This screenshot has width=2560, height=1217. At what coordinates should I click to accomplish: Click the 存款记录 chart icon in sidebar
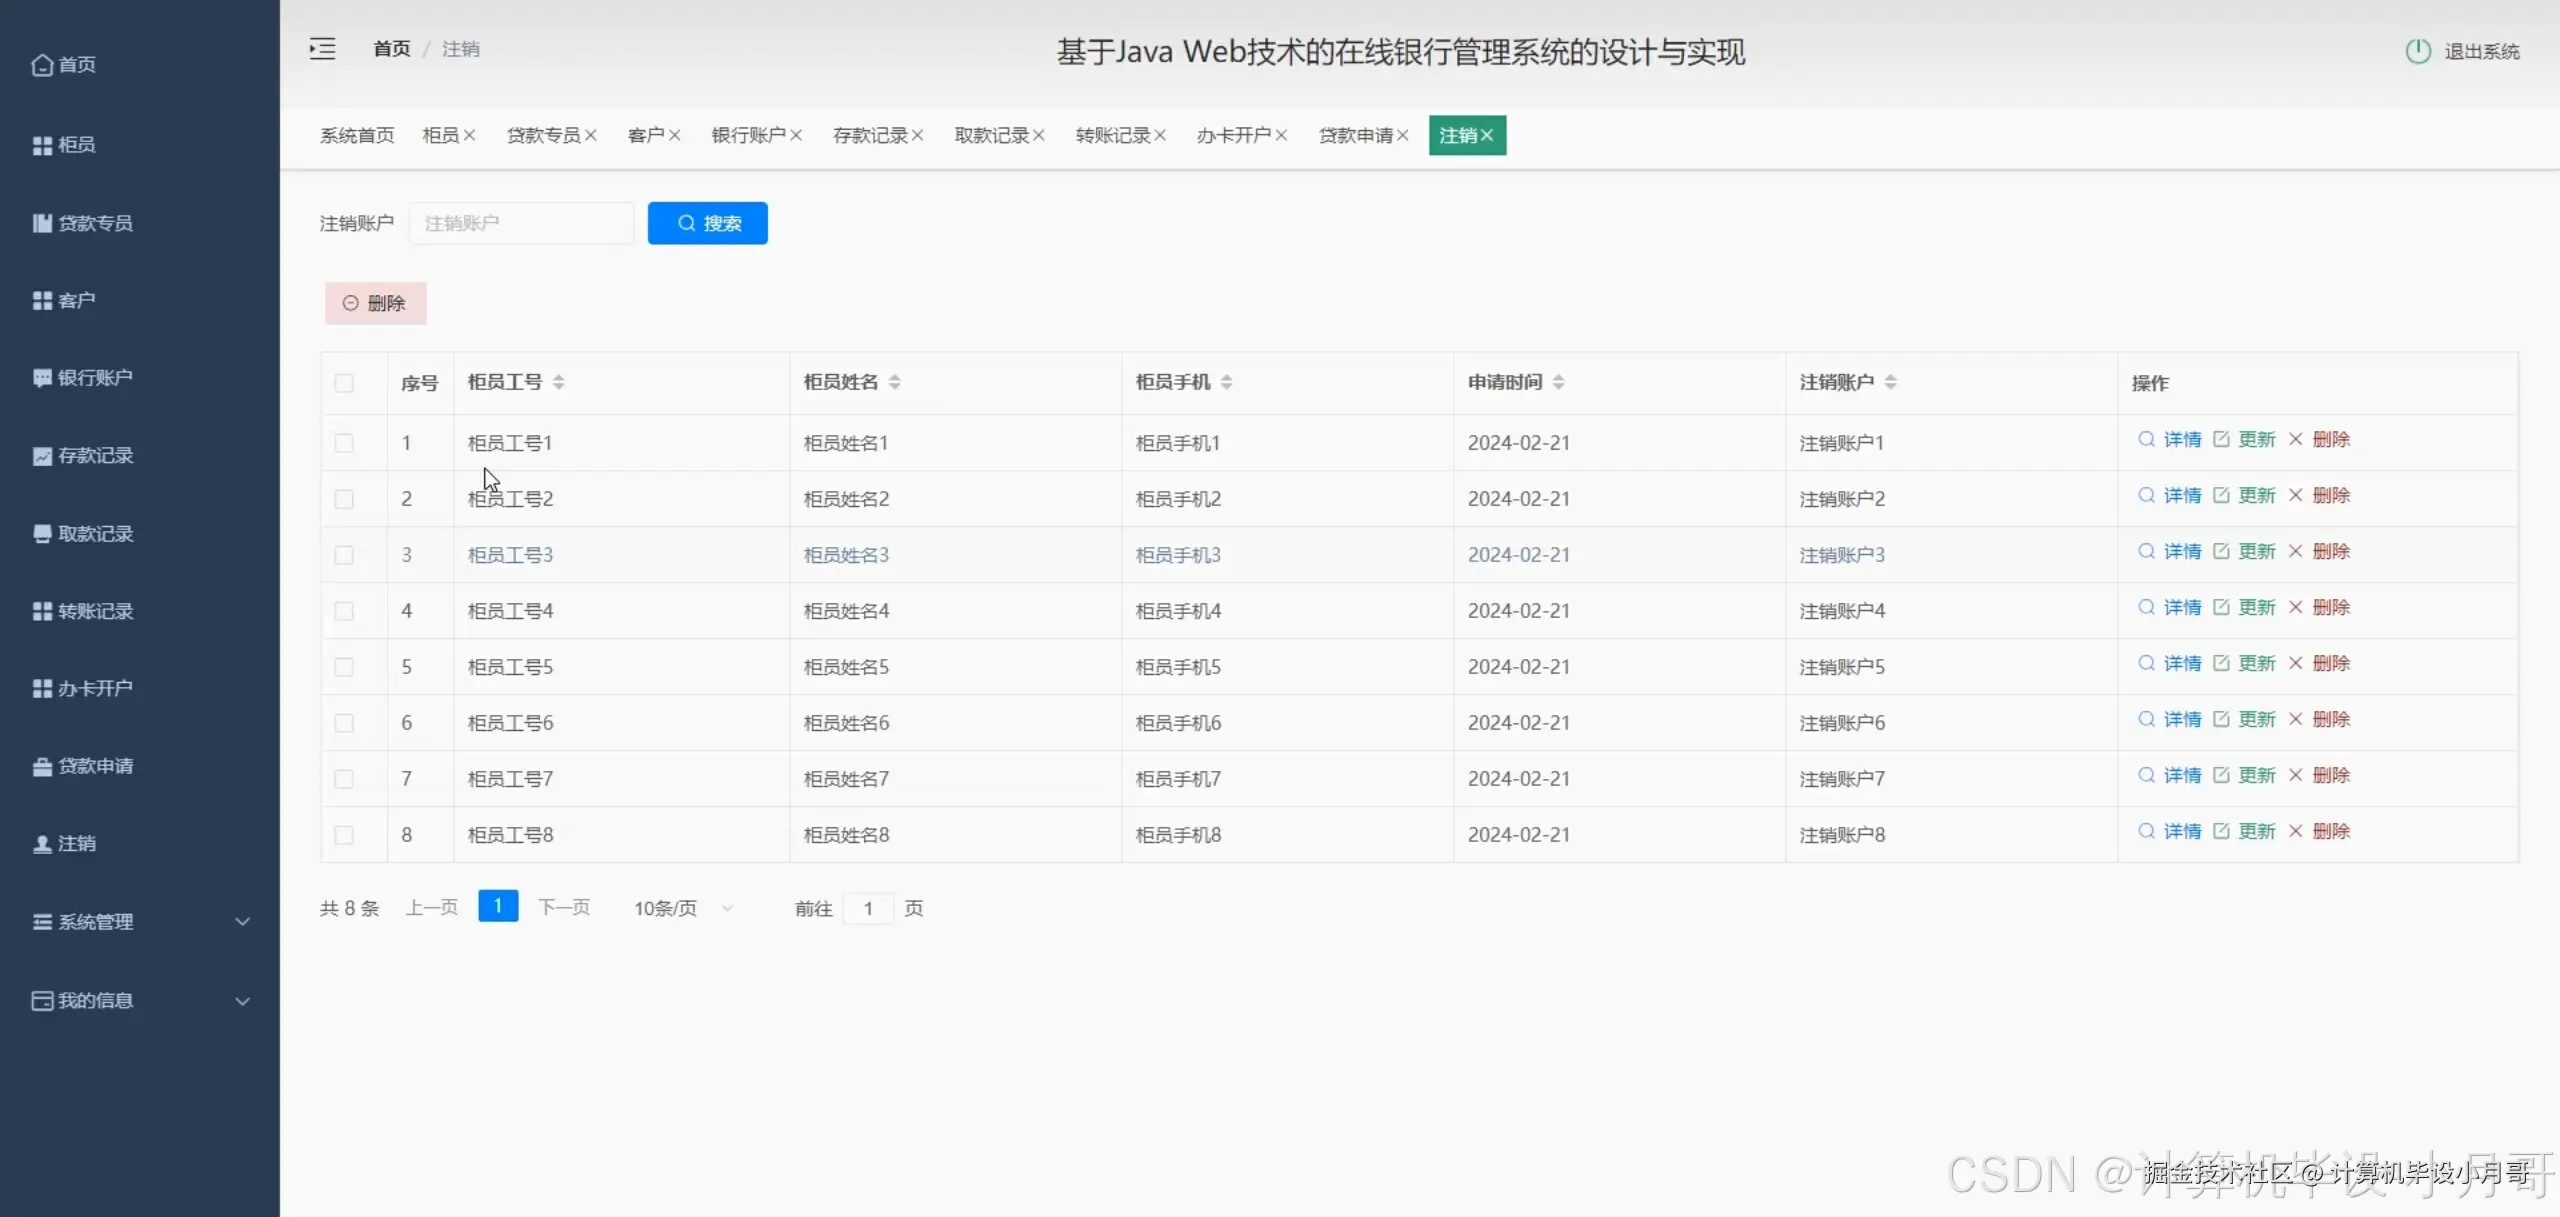[42, 456]
